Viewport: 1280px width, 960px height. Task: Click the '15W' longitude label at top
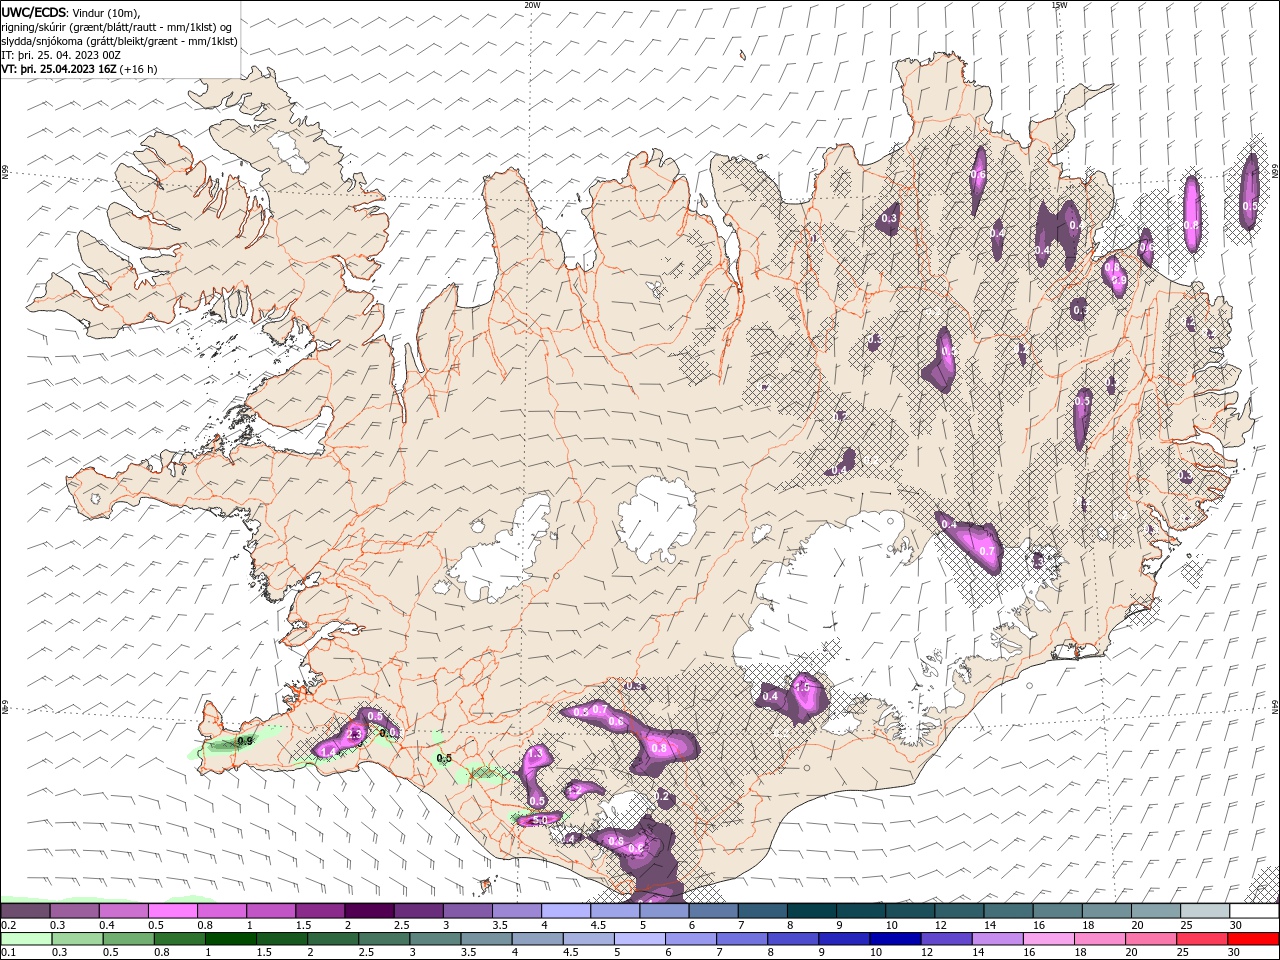(1059, 5)
